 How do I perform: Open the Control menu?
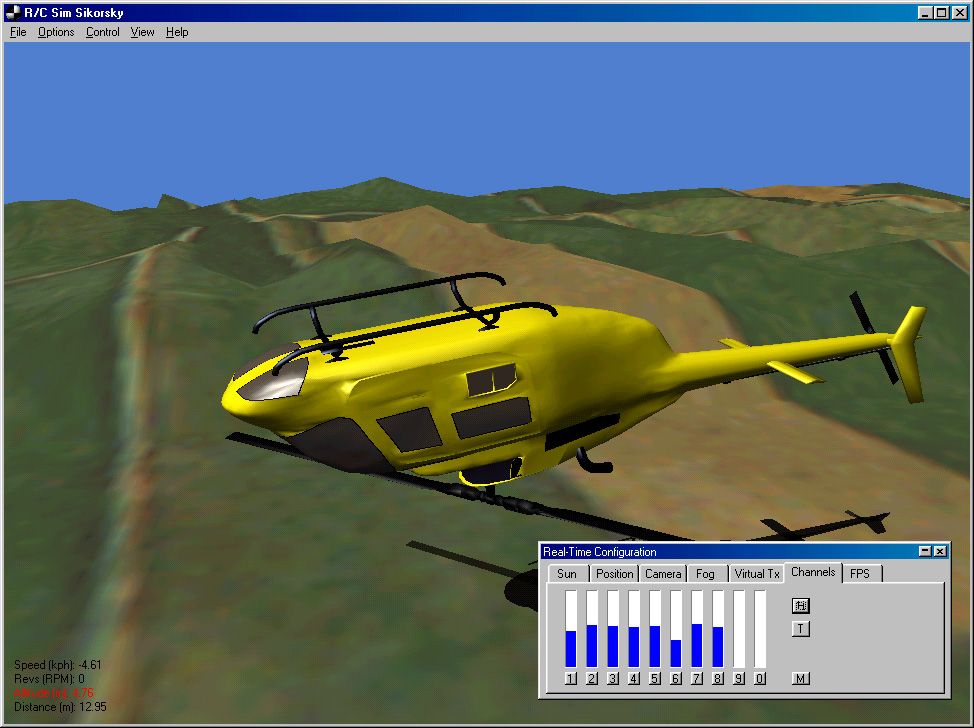pos(102,32)
